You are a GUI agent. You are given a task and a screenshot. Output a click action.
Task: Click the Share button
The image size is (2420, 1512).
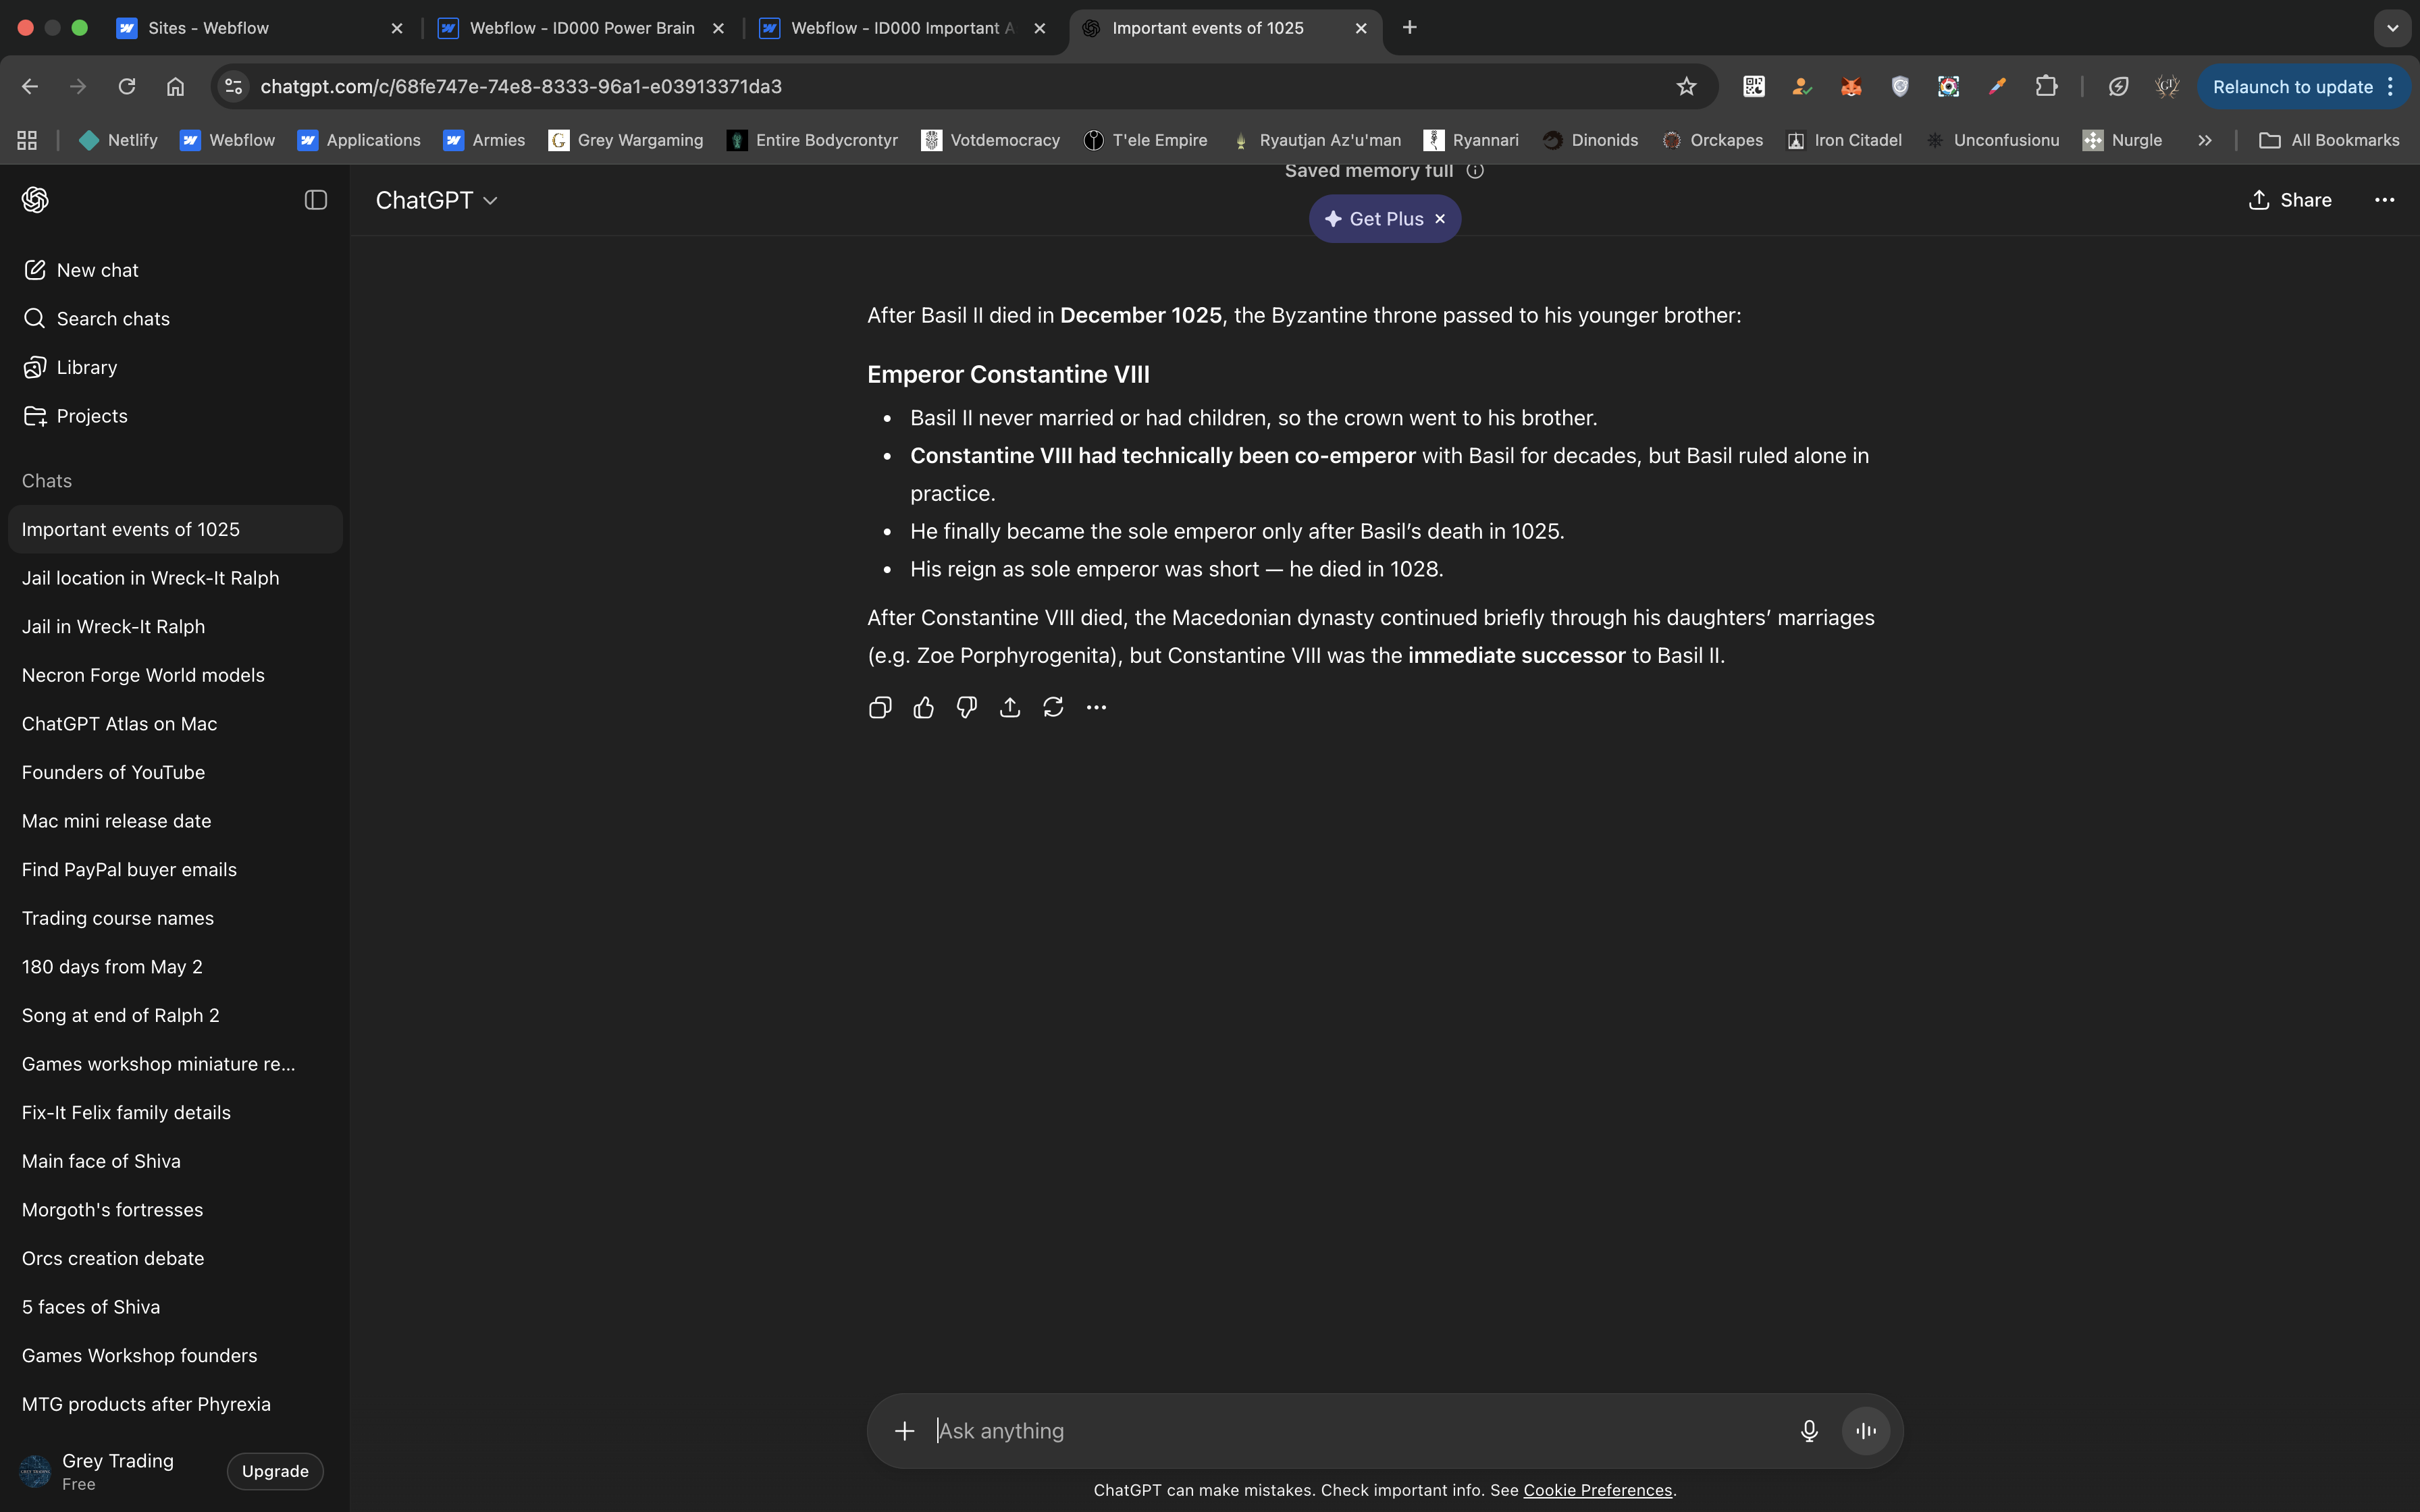coord(2289,200)
